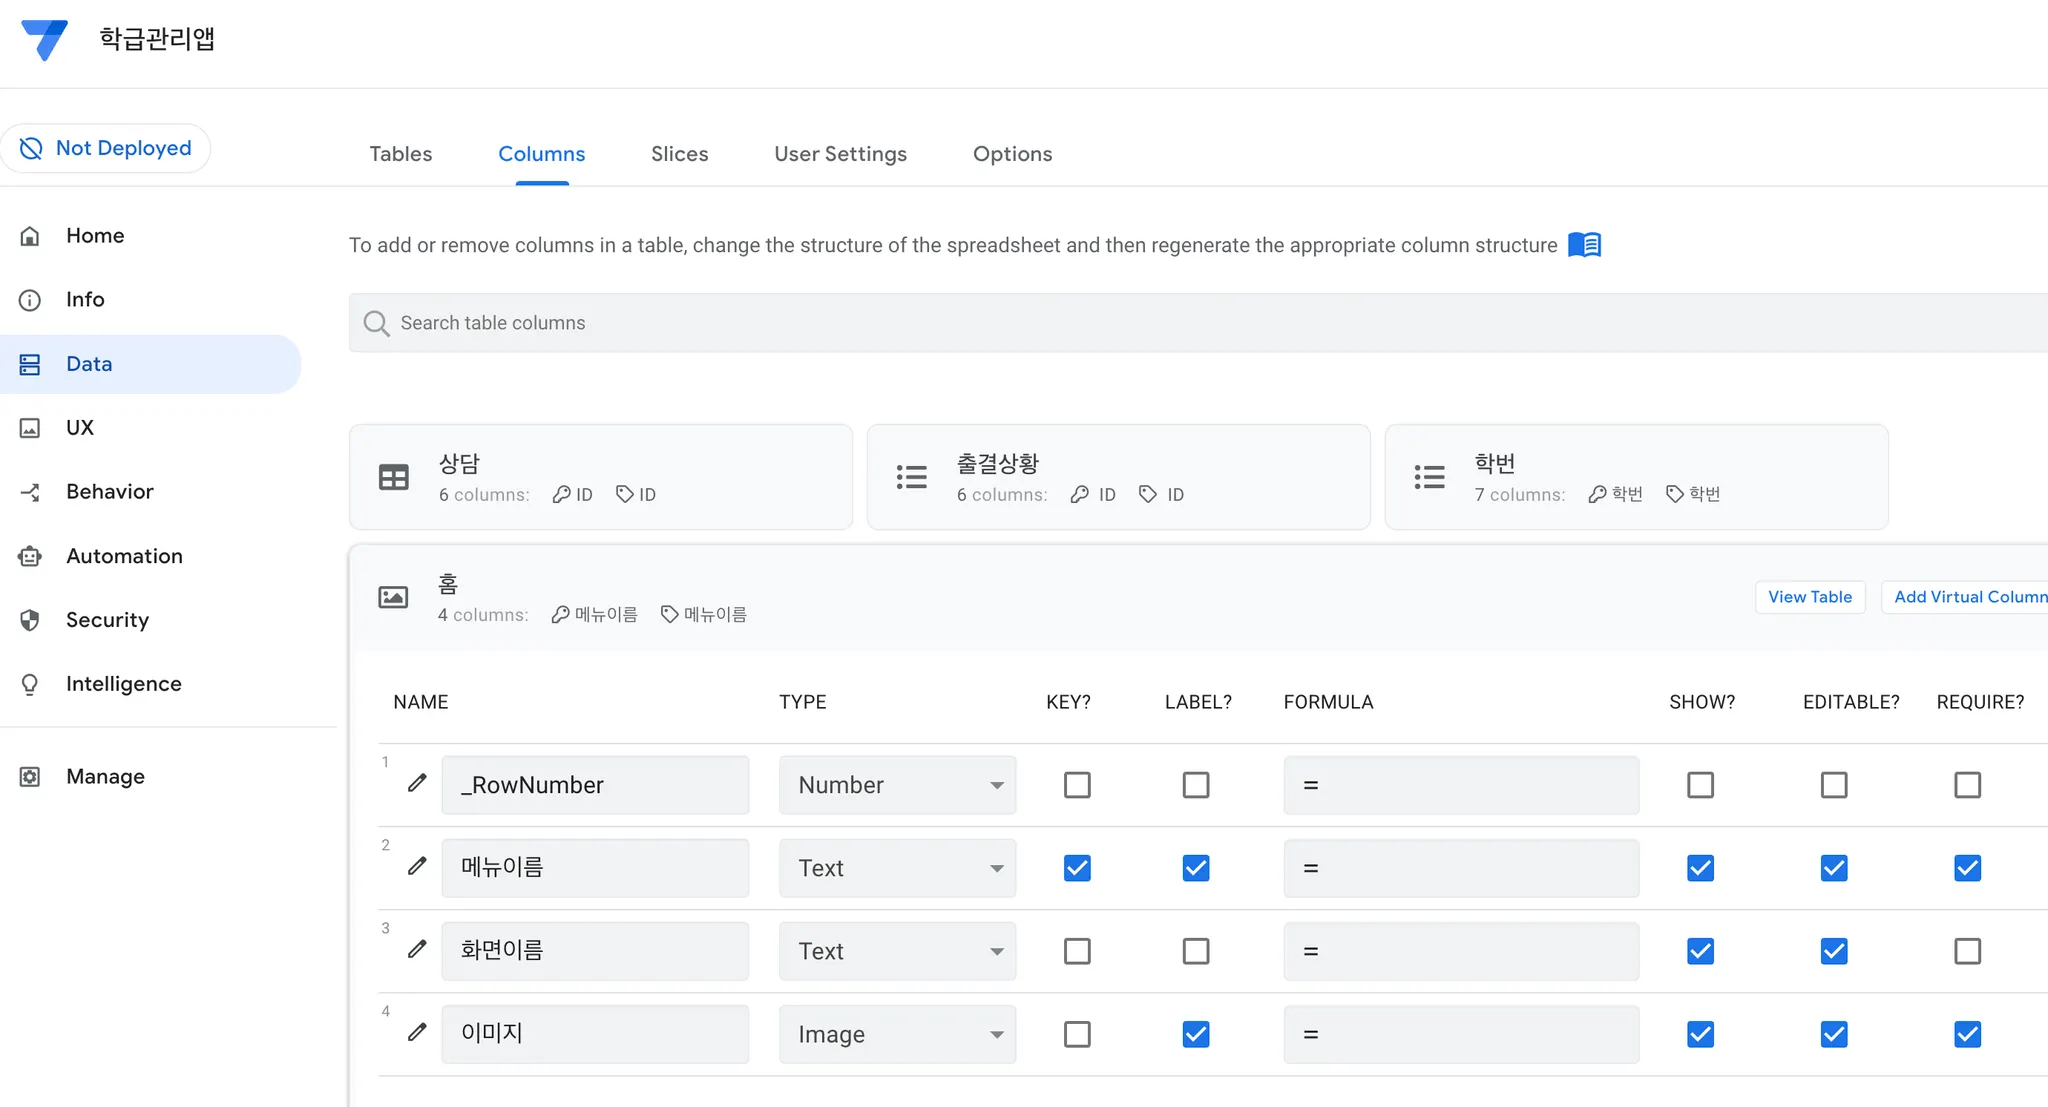Screen dimensions: 2048x1107
Task: Click the Not Deployed status button
Action: 105,148
